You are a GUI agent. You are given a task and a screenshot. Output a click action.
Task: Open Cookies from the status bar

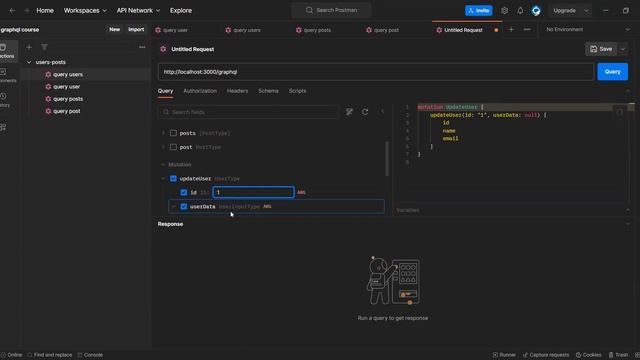click(589, 355)
